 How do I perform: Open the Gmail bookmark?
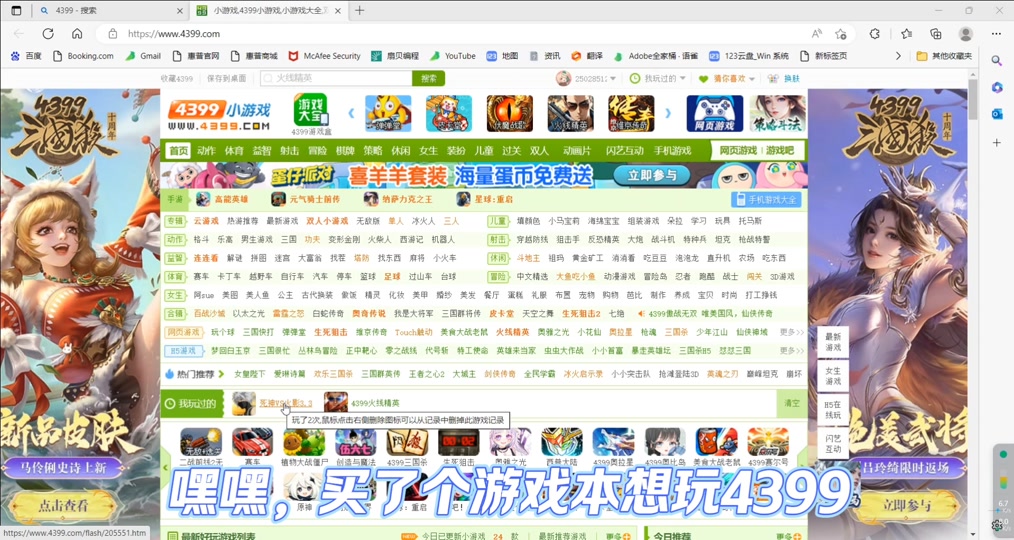point(144,56)
